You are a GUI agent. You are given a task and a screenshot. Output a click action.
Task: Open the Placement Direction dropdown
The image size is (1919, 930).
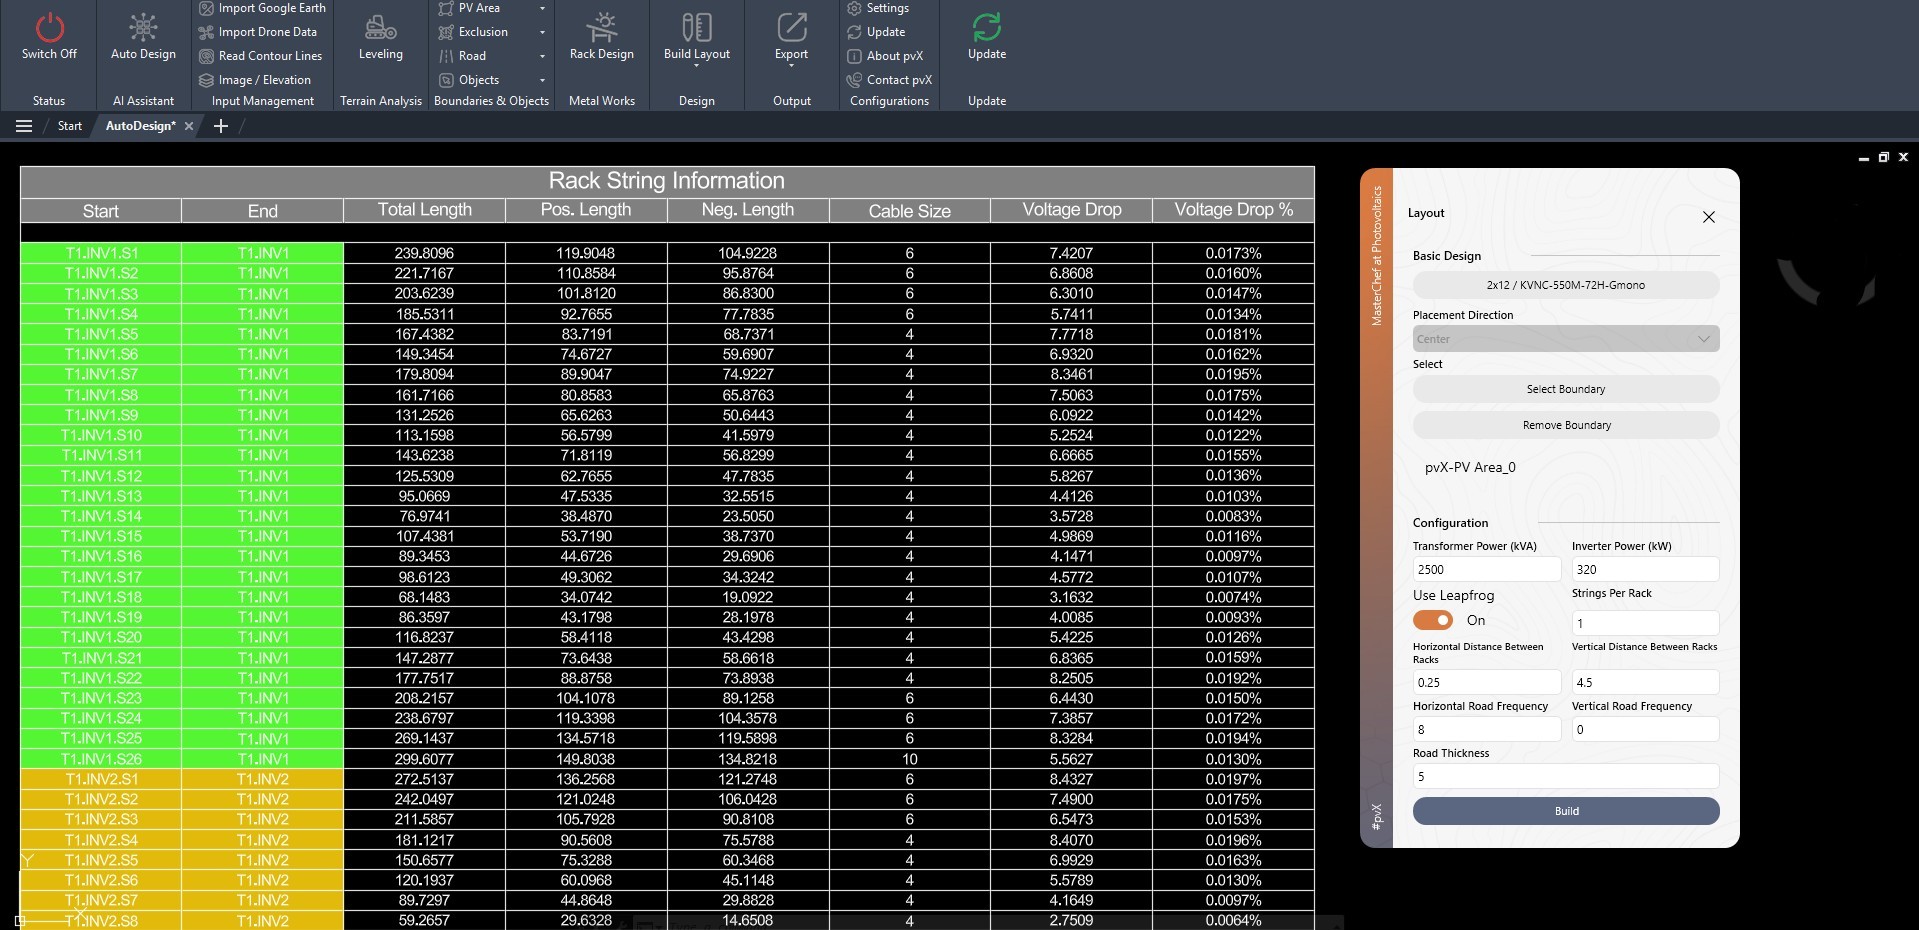click(1566, 339)
